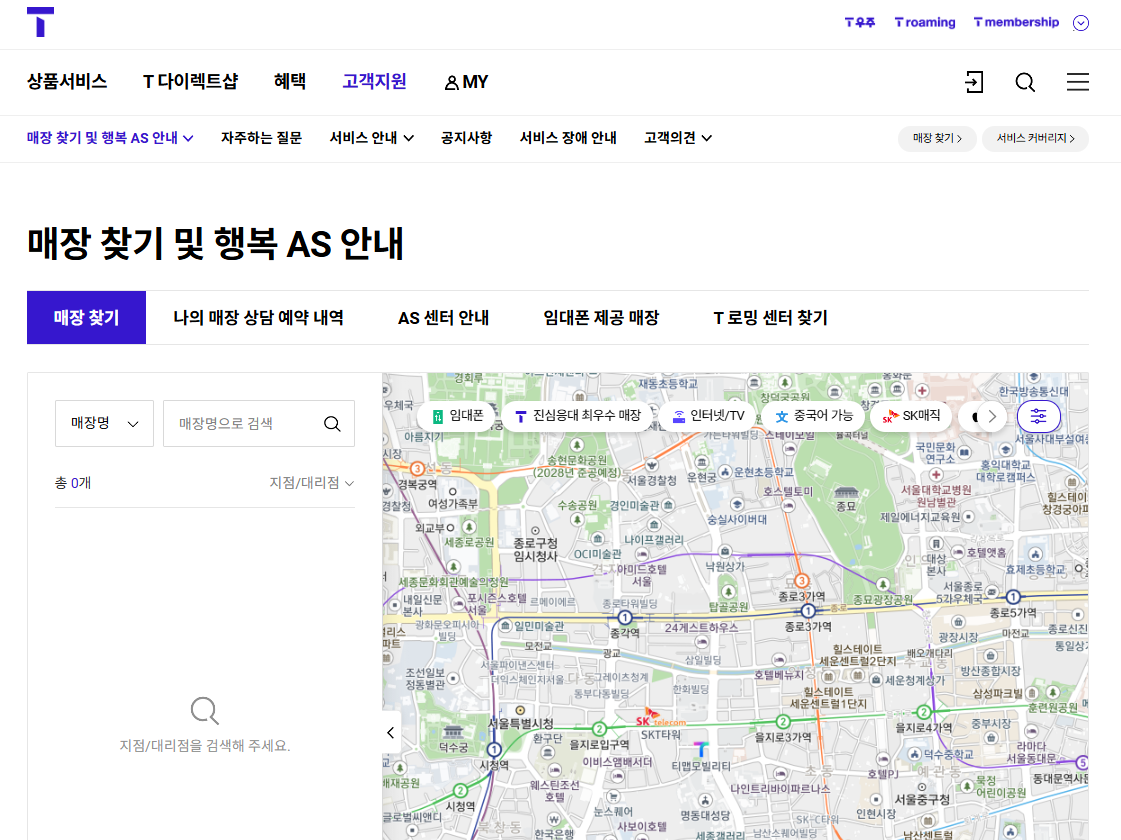Open the map filter settings icon
Viewport: 1121px width, 840px height.
(x=1038, y=416)
